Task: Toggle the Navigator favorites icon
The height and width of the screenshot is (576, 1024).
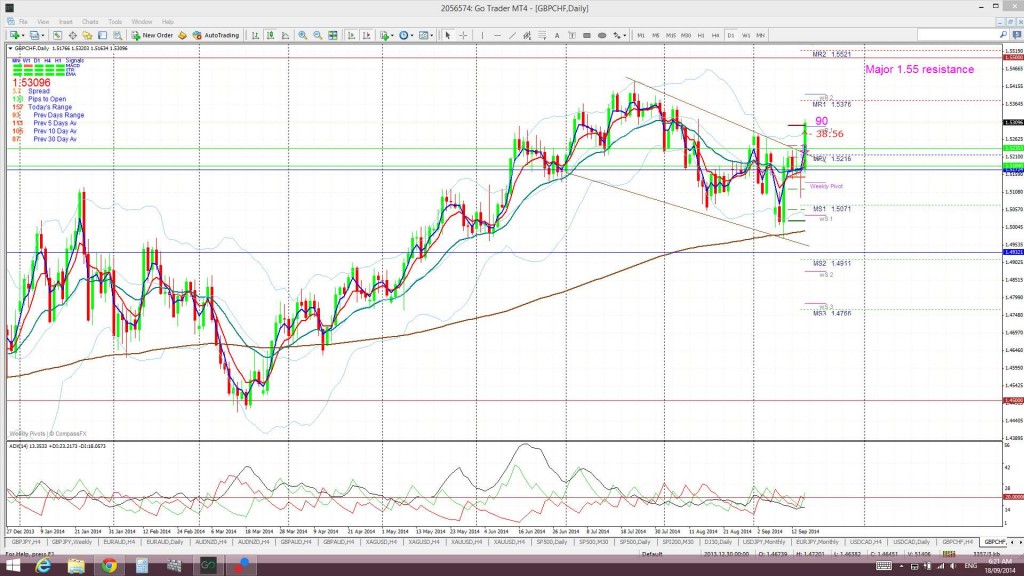Action: [x=87, y=35]
